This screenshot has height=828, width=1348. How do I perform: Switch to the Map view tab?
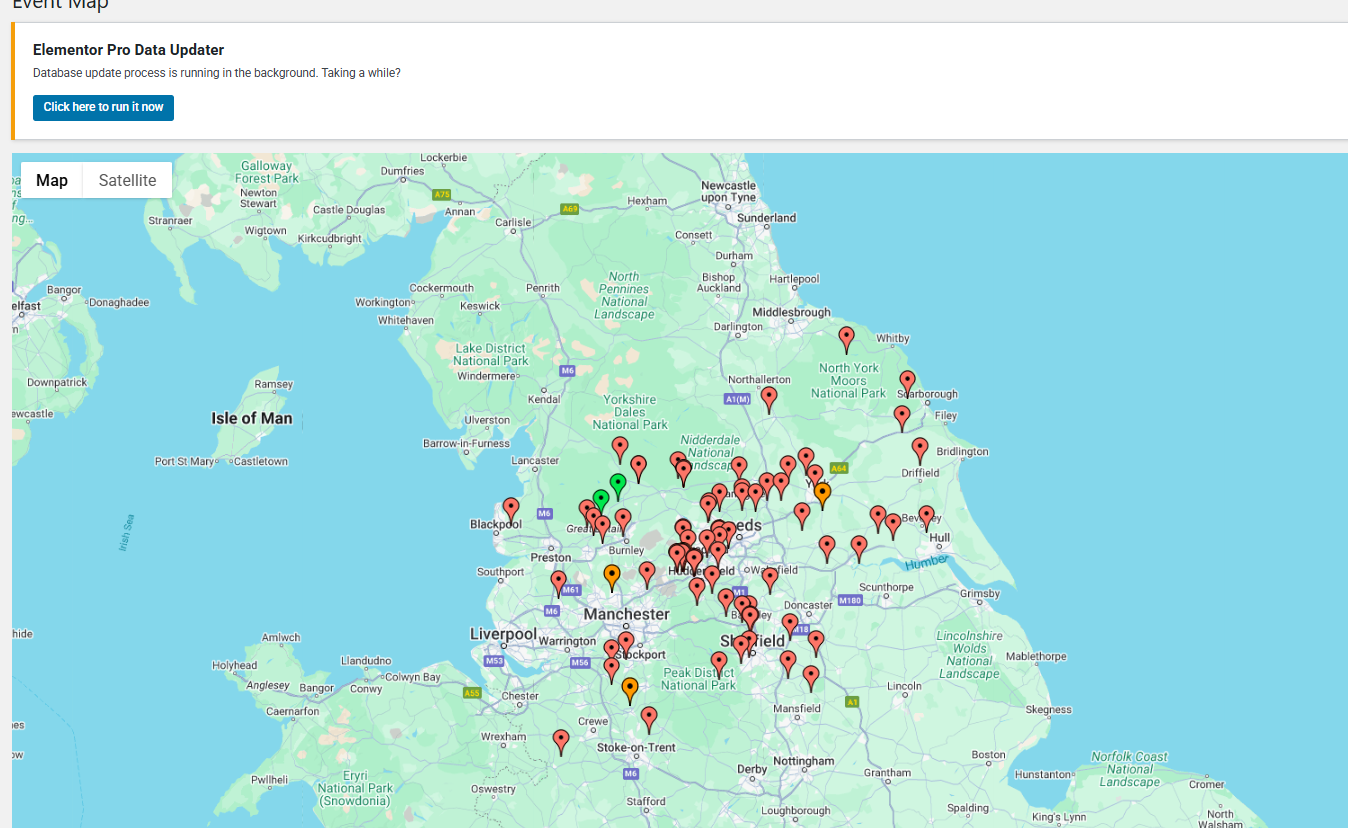click(52, 180)
